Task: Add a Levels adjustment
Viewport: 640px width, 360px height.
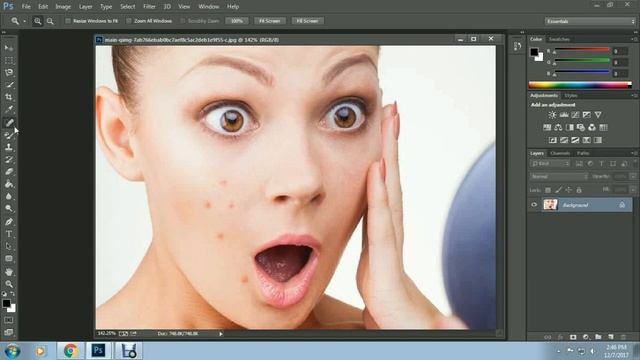Action: pos(564,115)
